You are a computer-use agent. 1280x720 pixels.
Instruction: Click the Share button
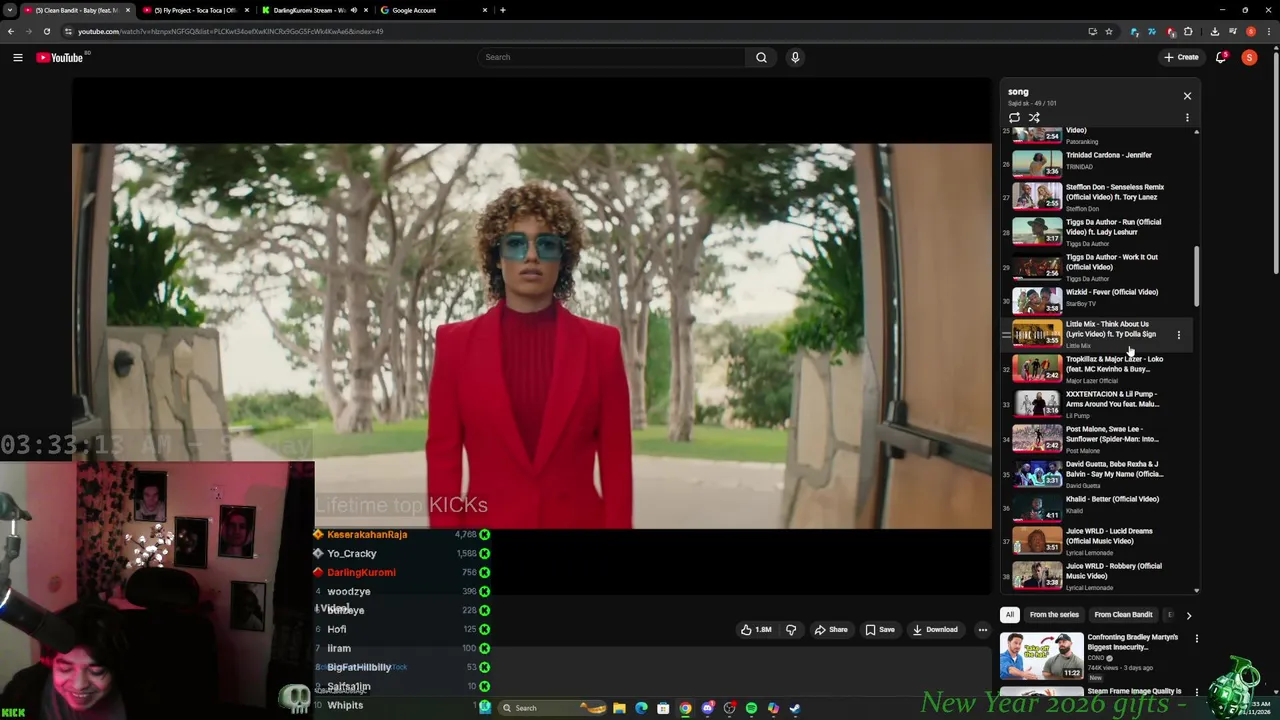pos(831,630)
